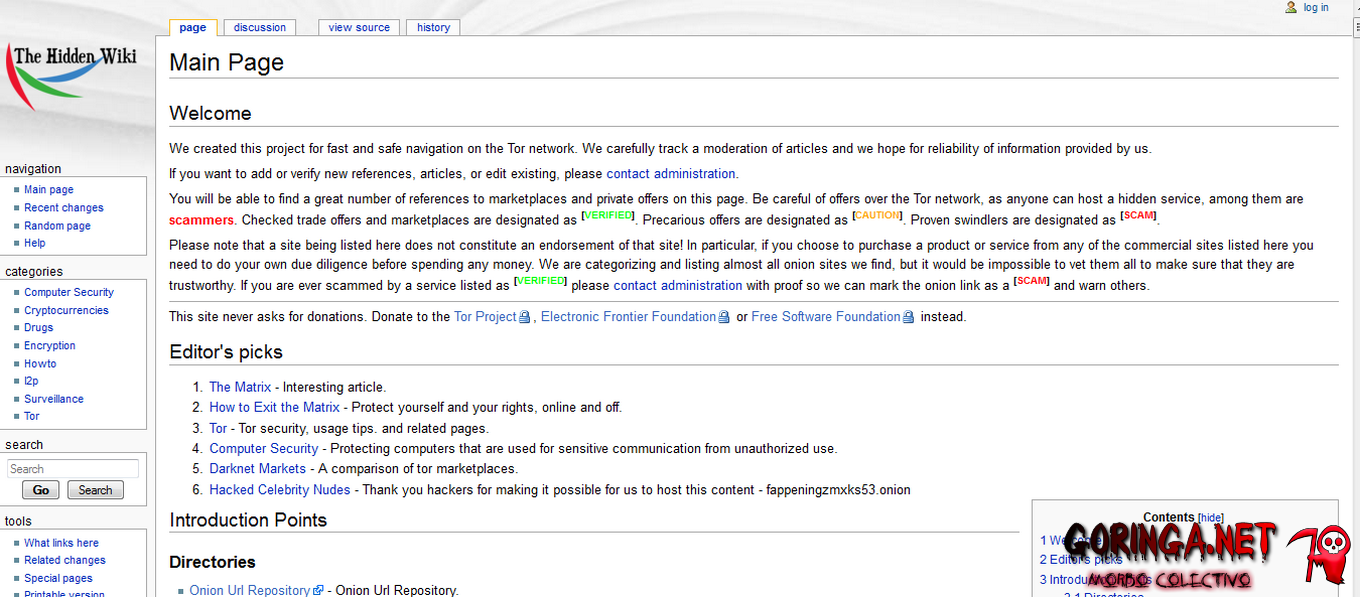1360x597 pixels.
Task: Open the Tor link in Editor's picks
Action: (218, 429)
